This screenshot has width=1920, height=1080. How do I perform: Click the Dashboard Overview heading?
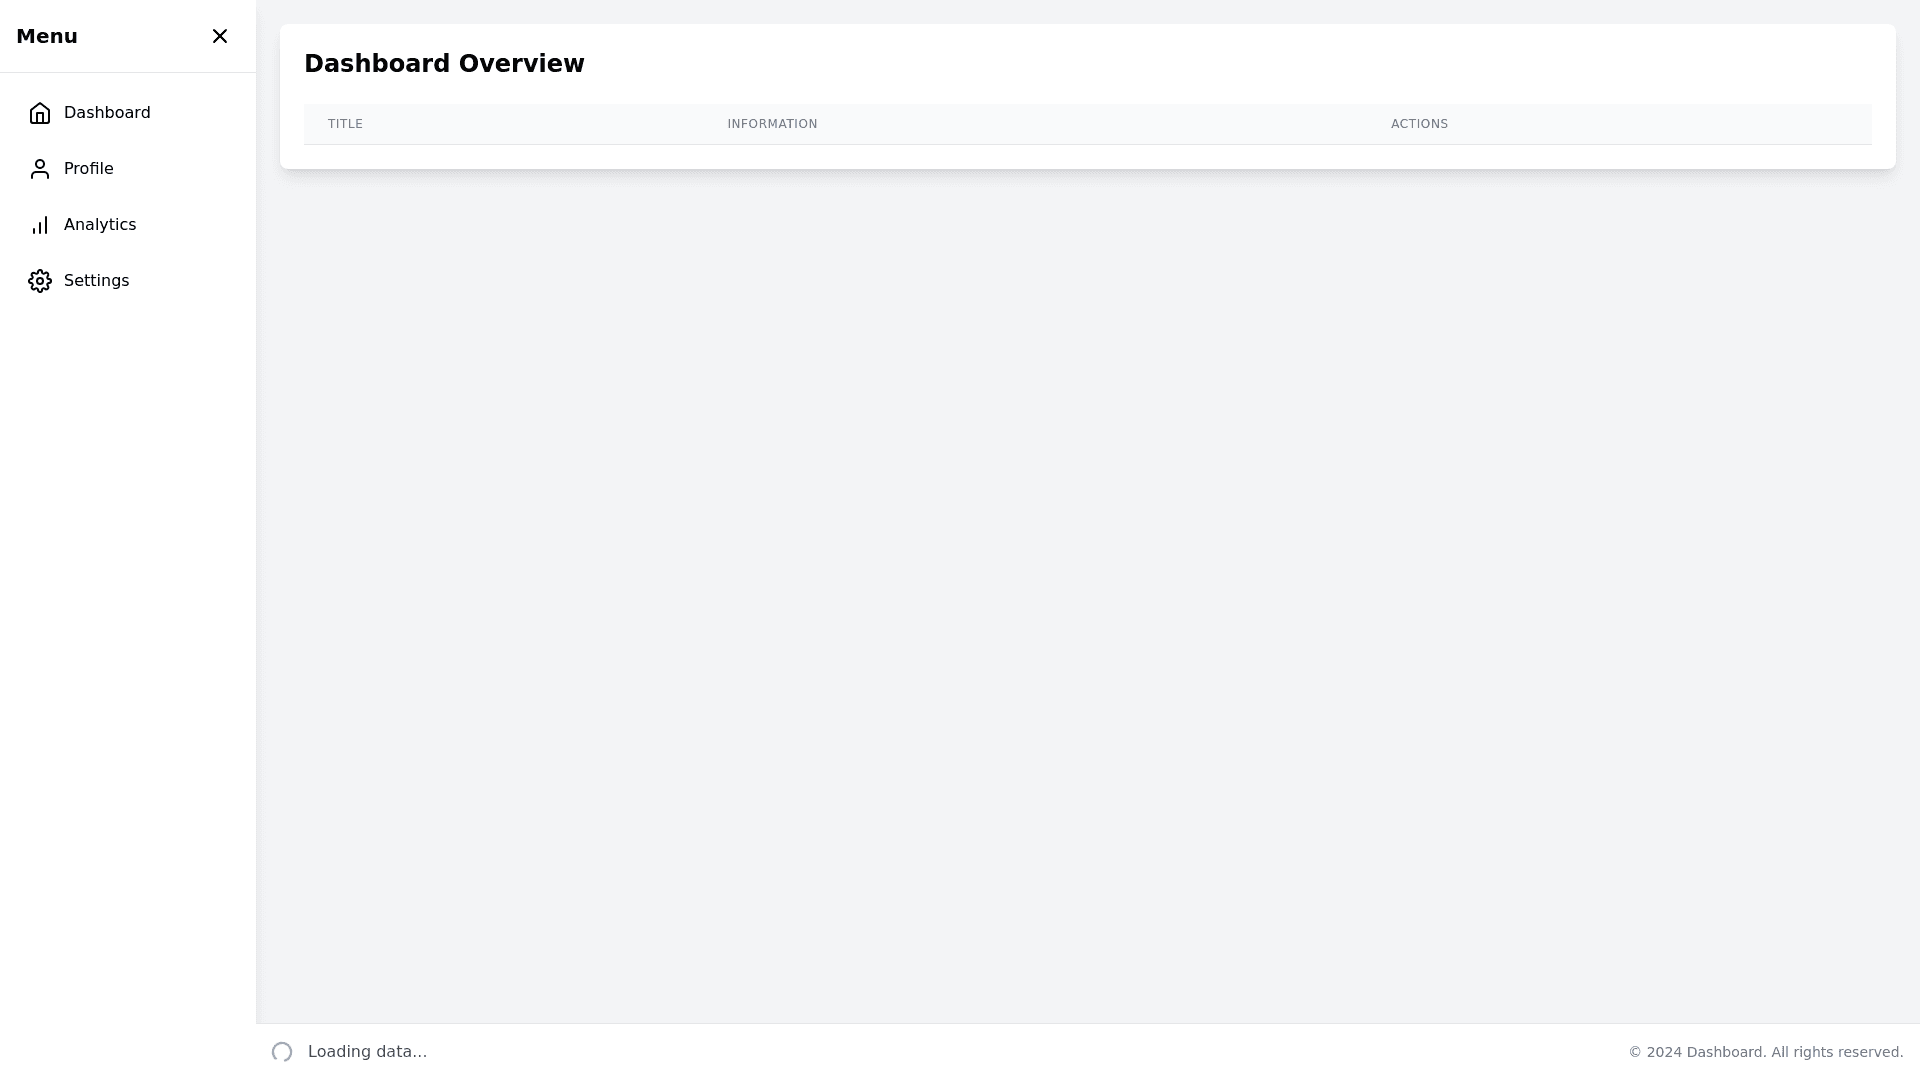pyautogui.click(x=444, y=64)
